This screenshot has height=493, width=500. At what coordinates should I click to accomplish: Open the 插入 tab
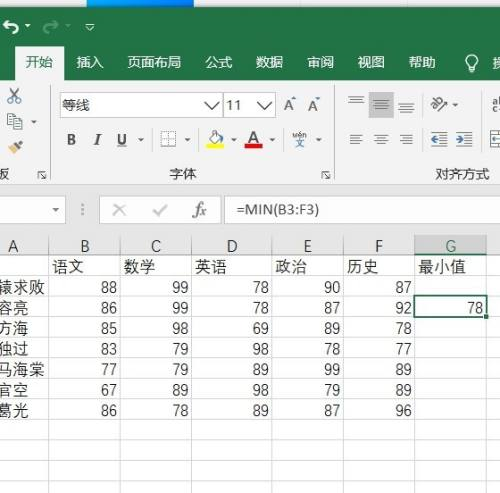point(90,63)
